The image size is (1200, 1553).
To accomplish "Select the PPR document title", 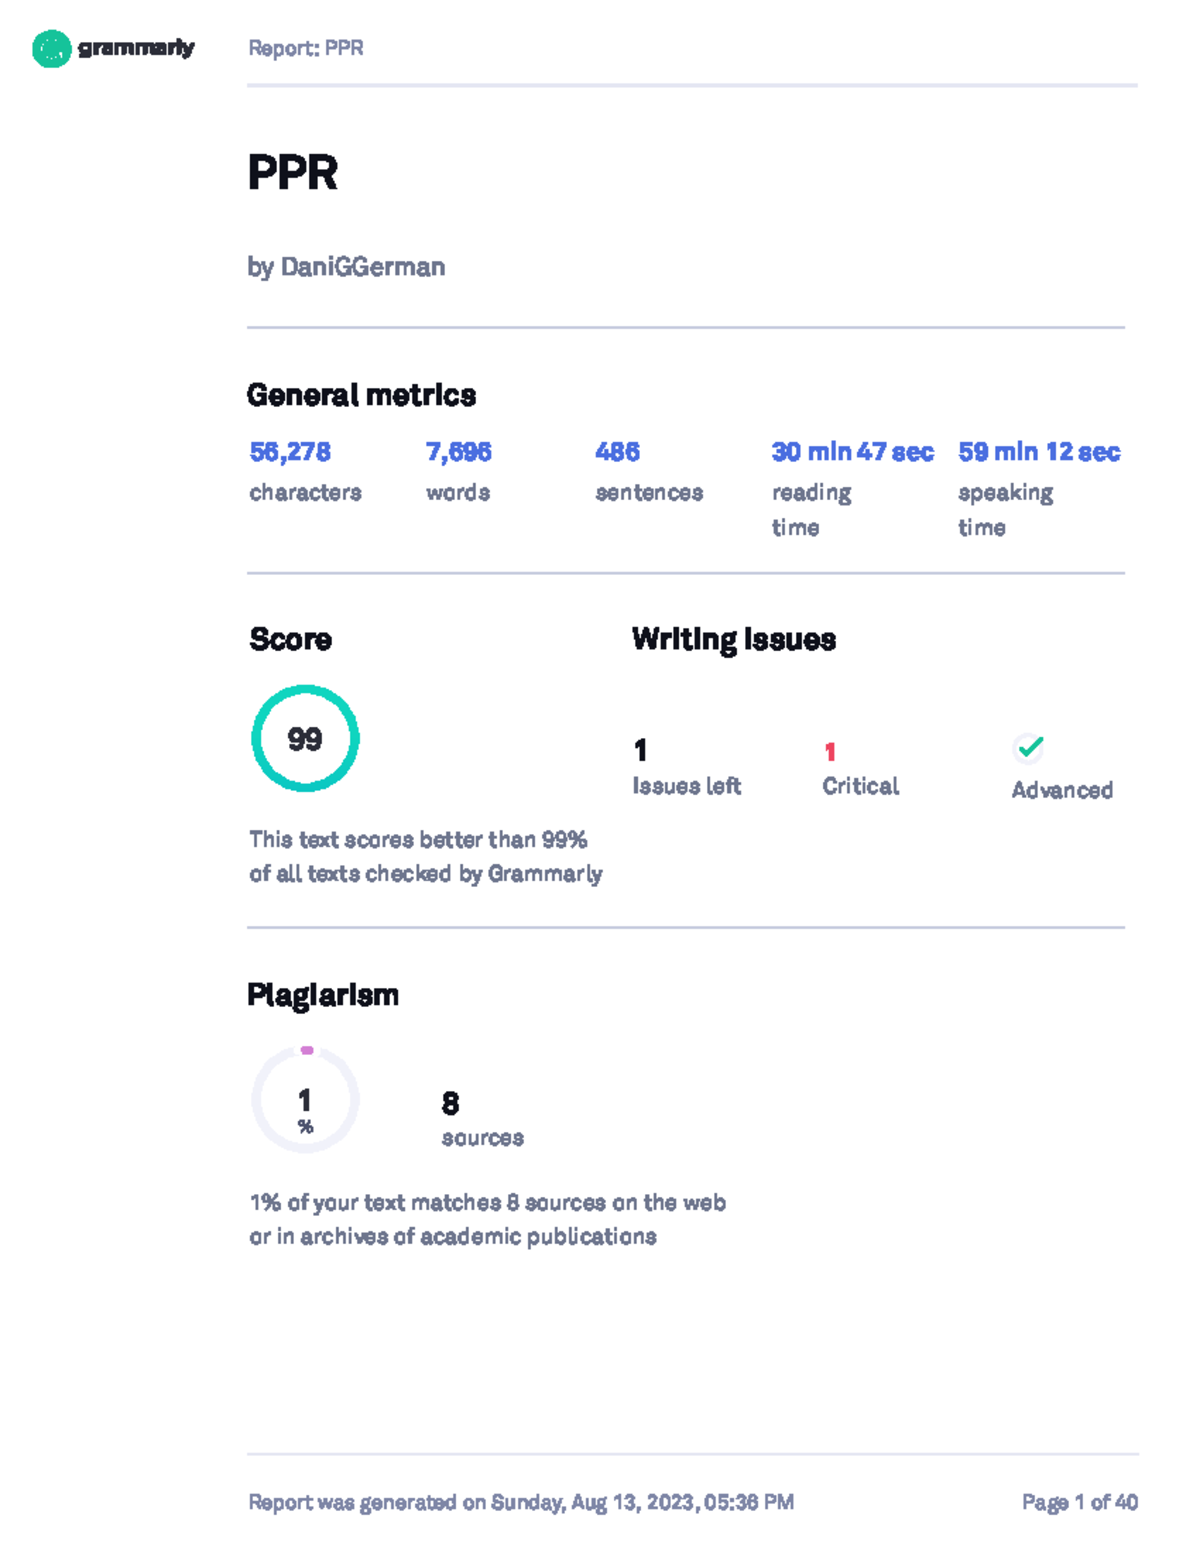I will click(x=292, y=173).
